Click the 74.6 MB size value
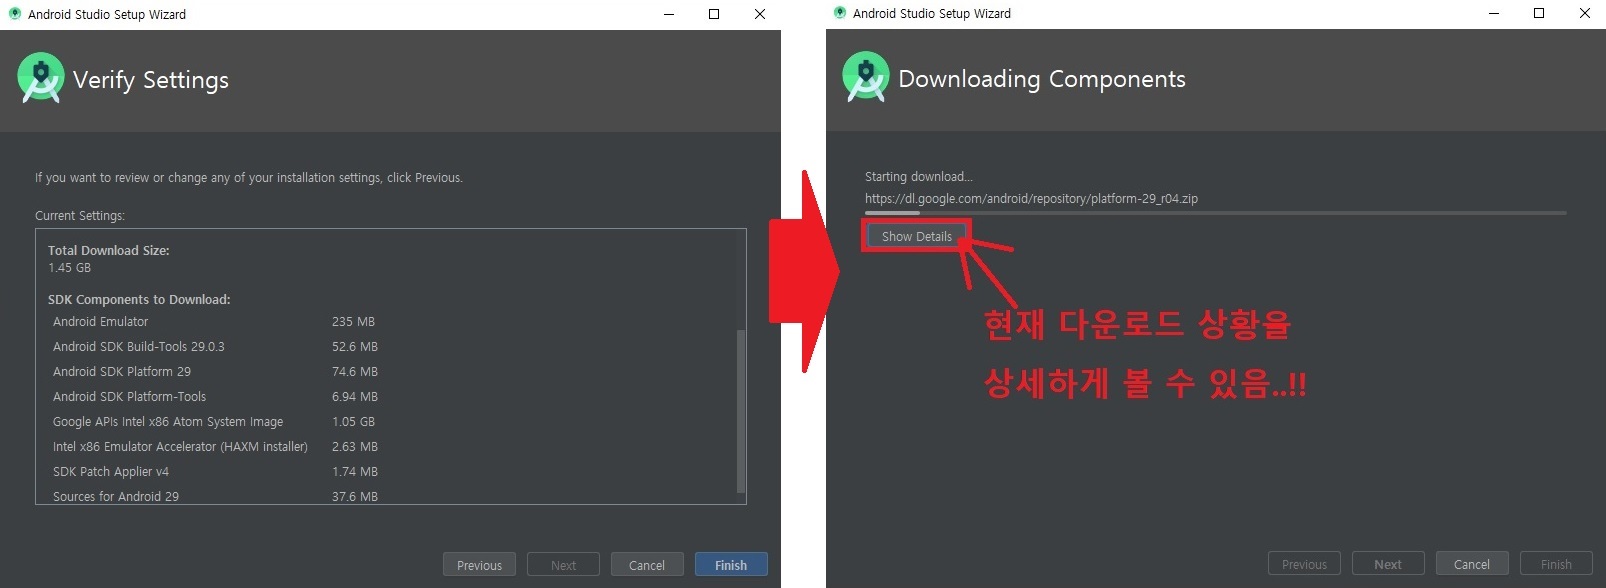The width and height of the screenshot is (1606, 588). [355, 372]
